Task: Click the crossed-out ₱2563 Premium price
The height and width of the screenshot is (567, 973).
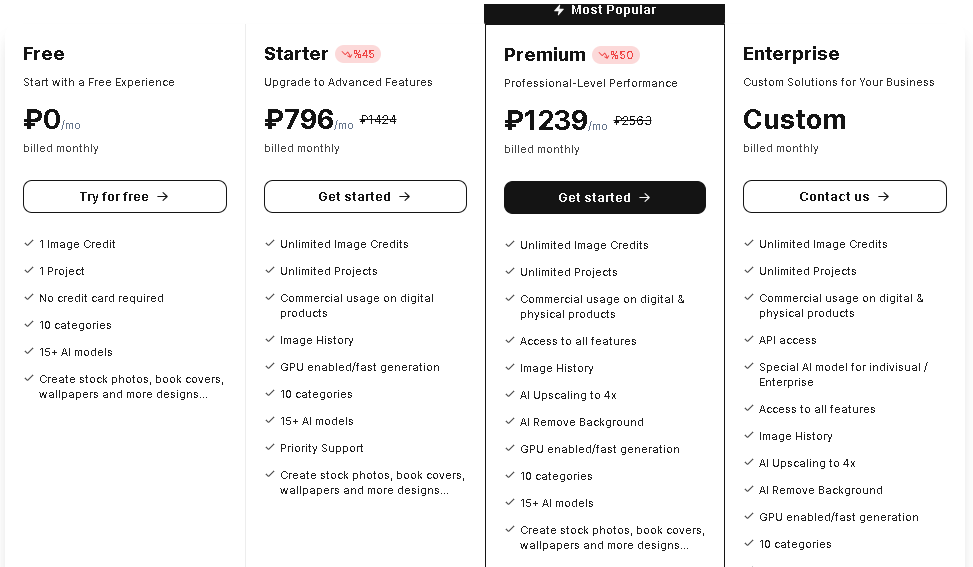Action: (x=632, y=121)
